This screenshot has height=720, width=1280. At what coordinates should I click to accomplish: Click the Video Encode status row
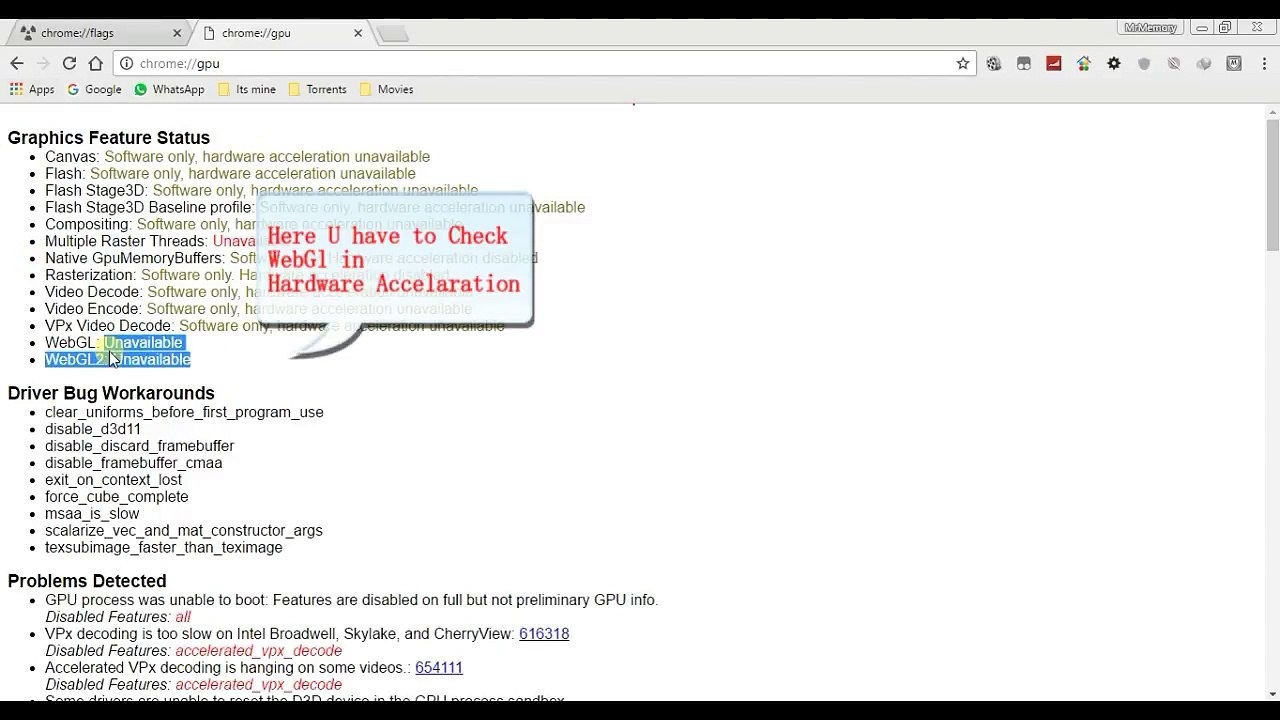pyautogui.click(x=258, y=309)
